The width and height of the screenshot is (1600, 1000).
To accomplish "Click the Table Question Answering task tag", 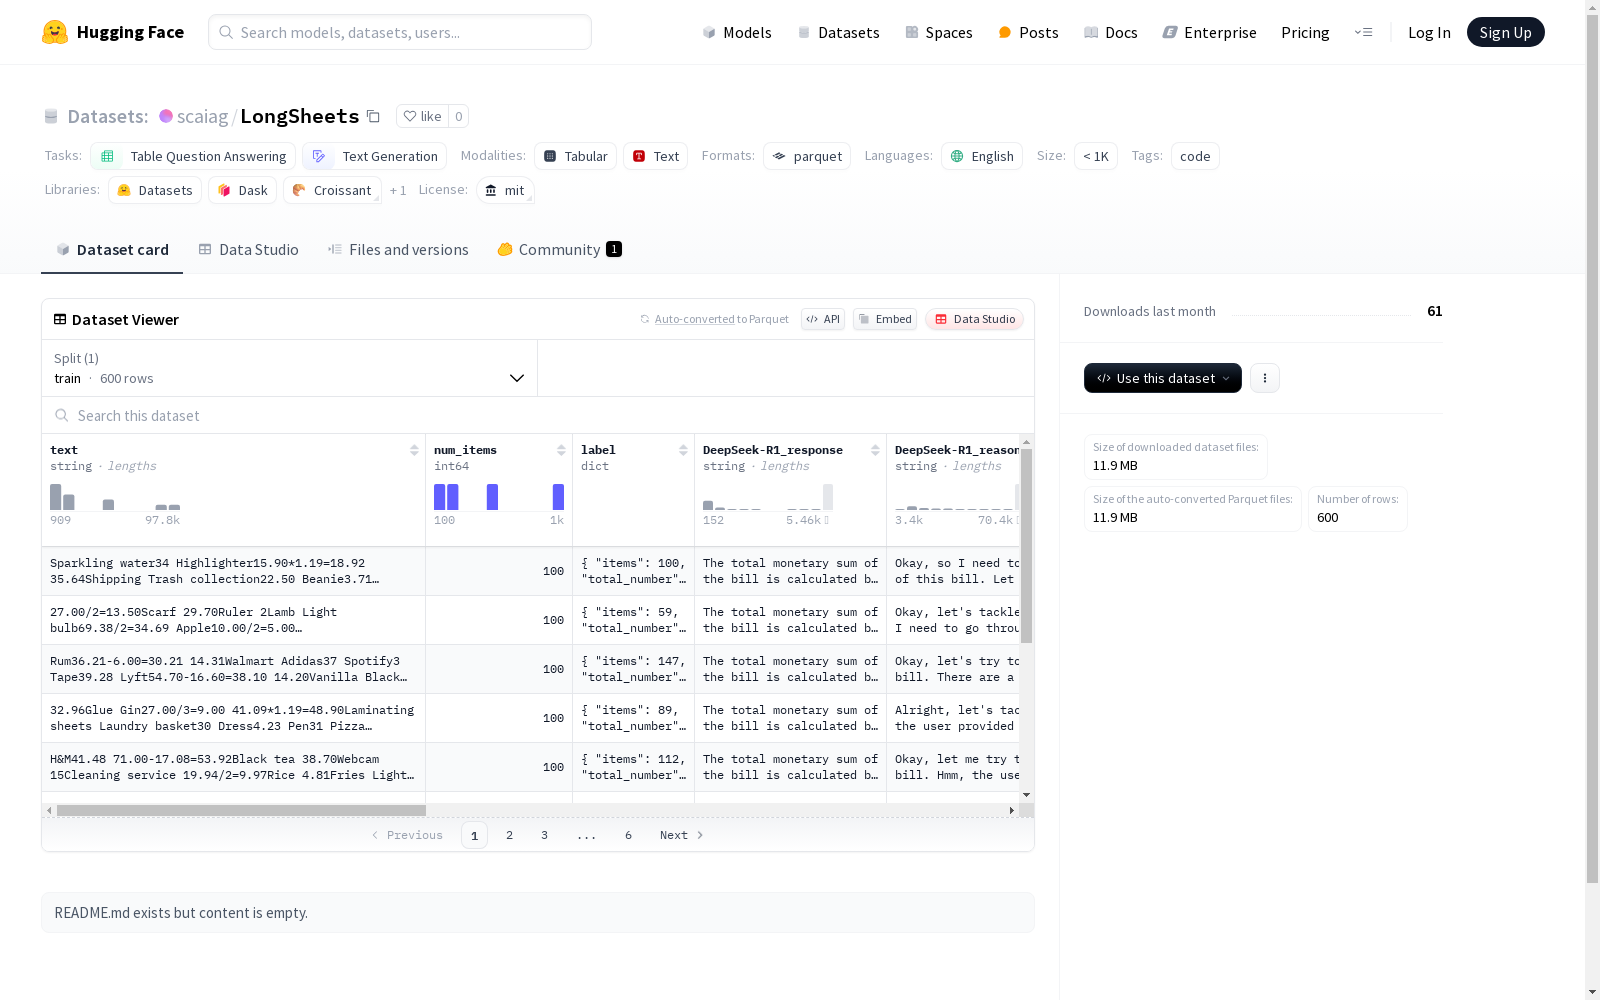I will [x=193, y=156].
